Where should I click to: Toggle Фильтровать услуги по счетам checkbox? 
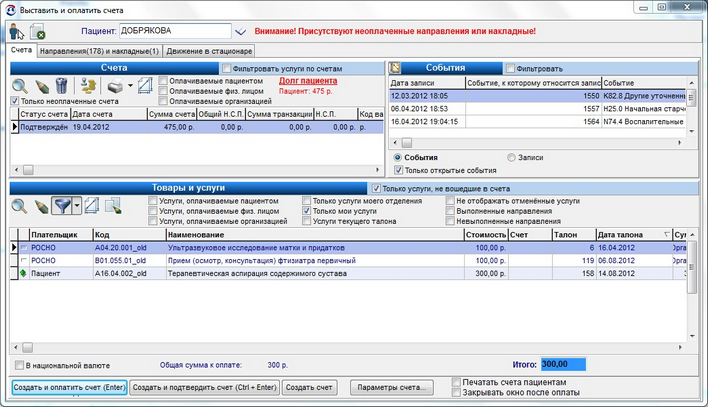point(227,69)
